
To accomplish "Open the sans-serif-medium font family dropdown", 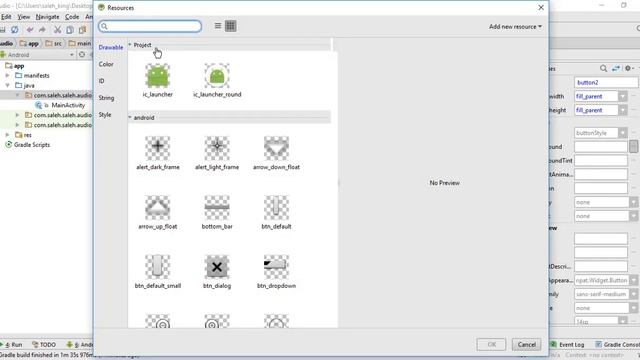I will click(x=633, y=294).
